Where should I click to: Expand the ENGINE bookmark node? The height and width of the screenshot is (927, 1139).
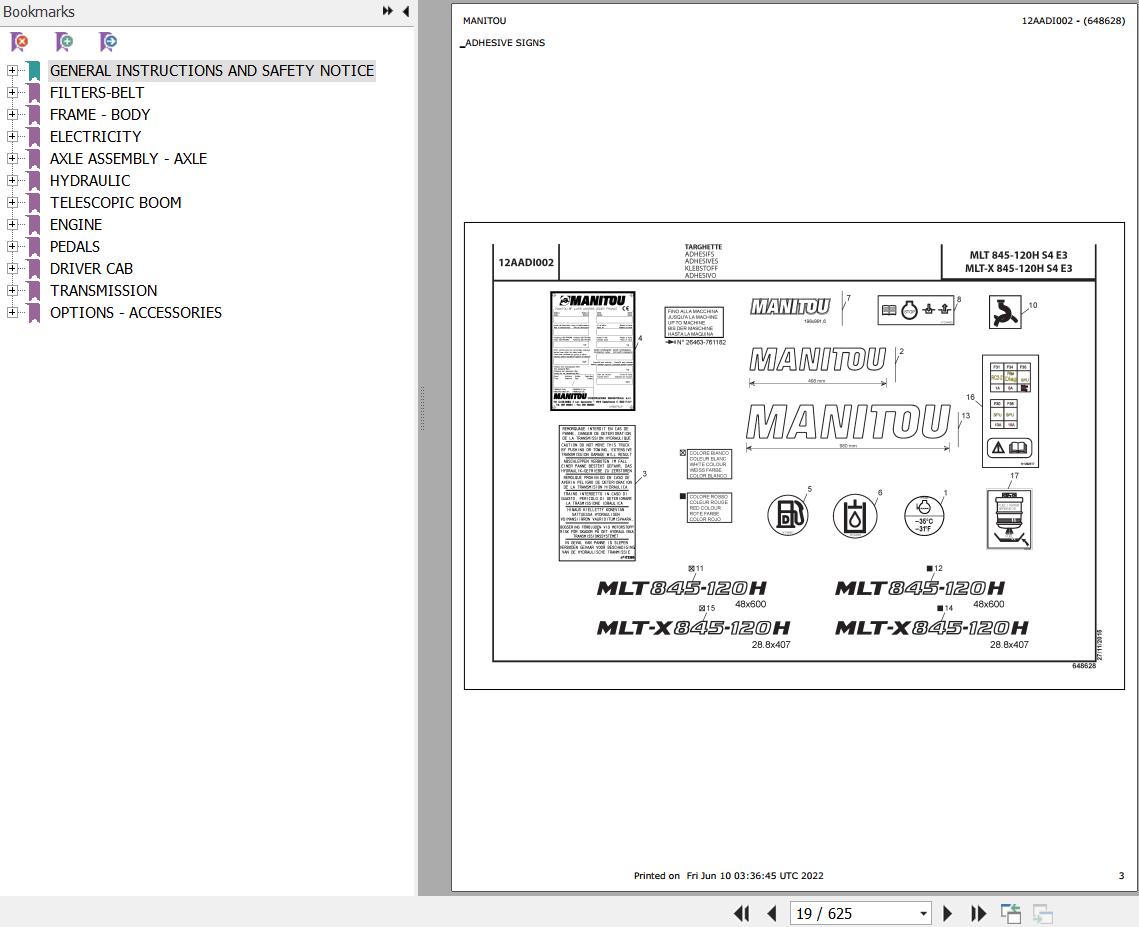12,224
